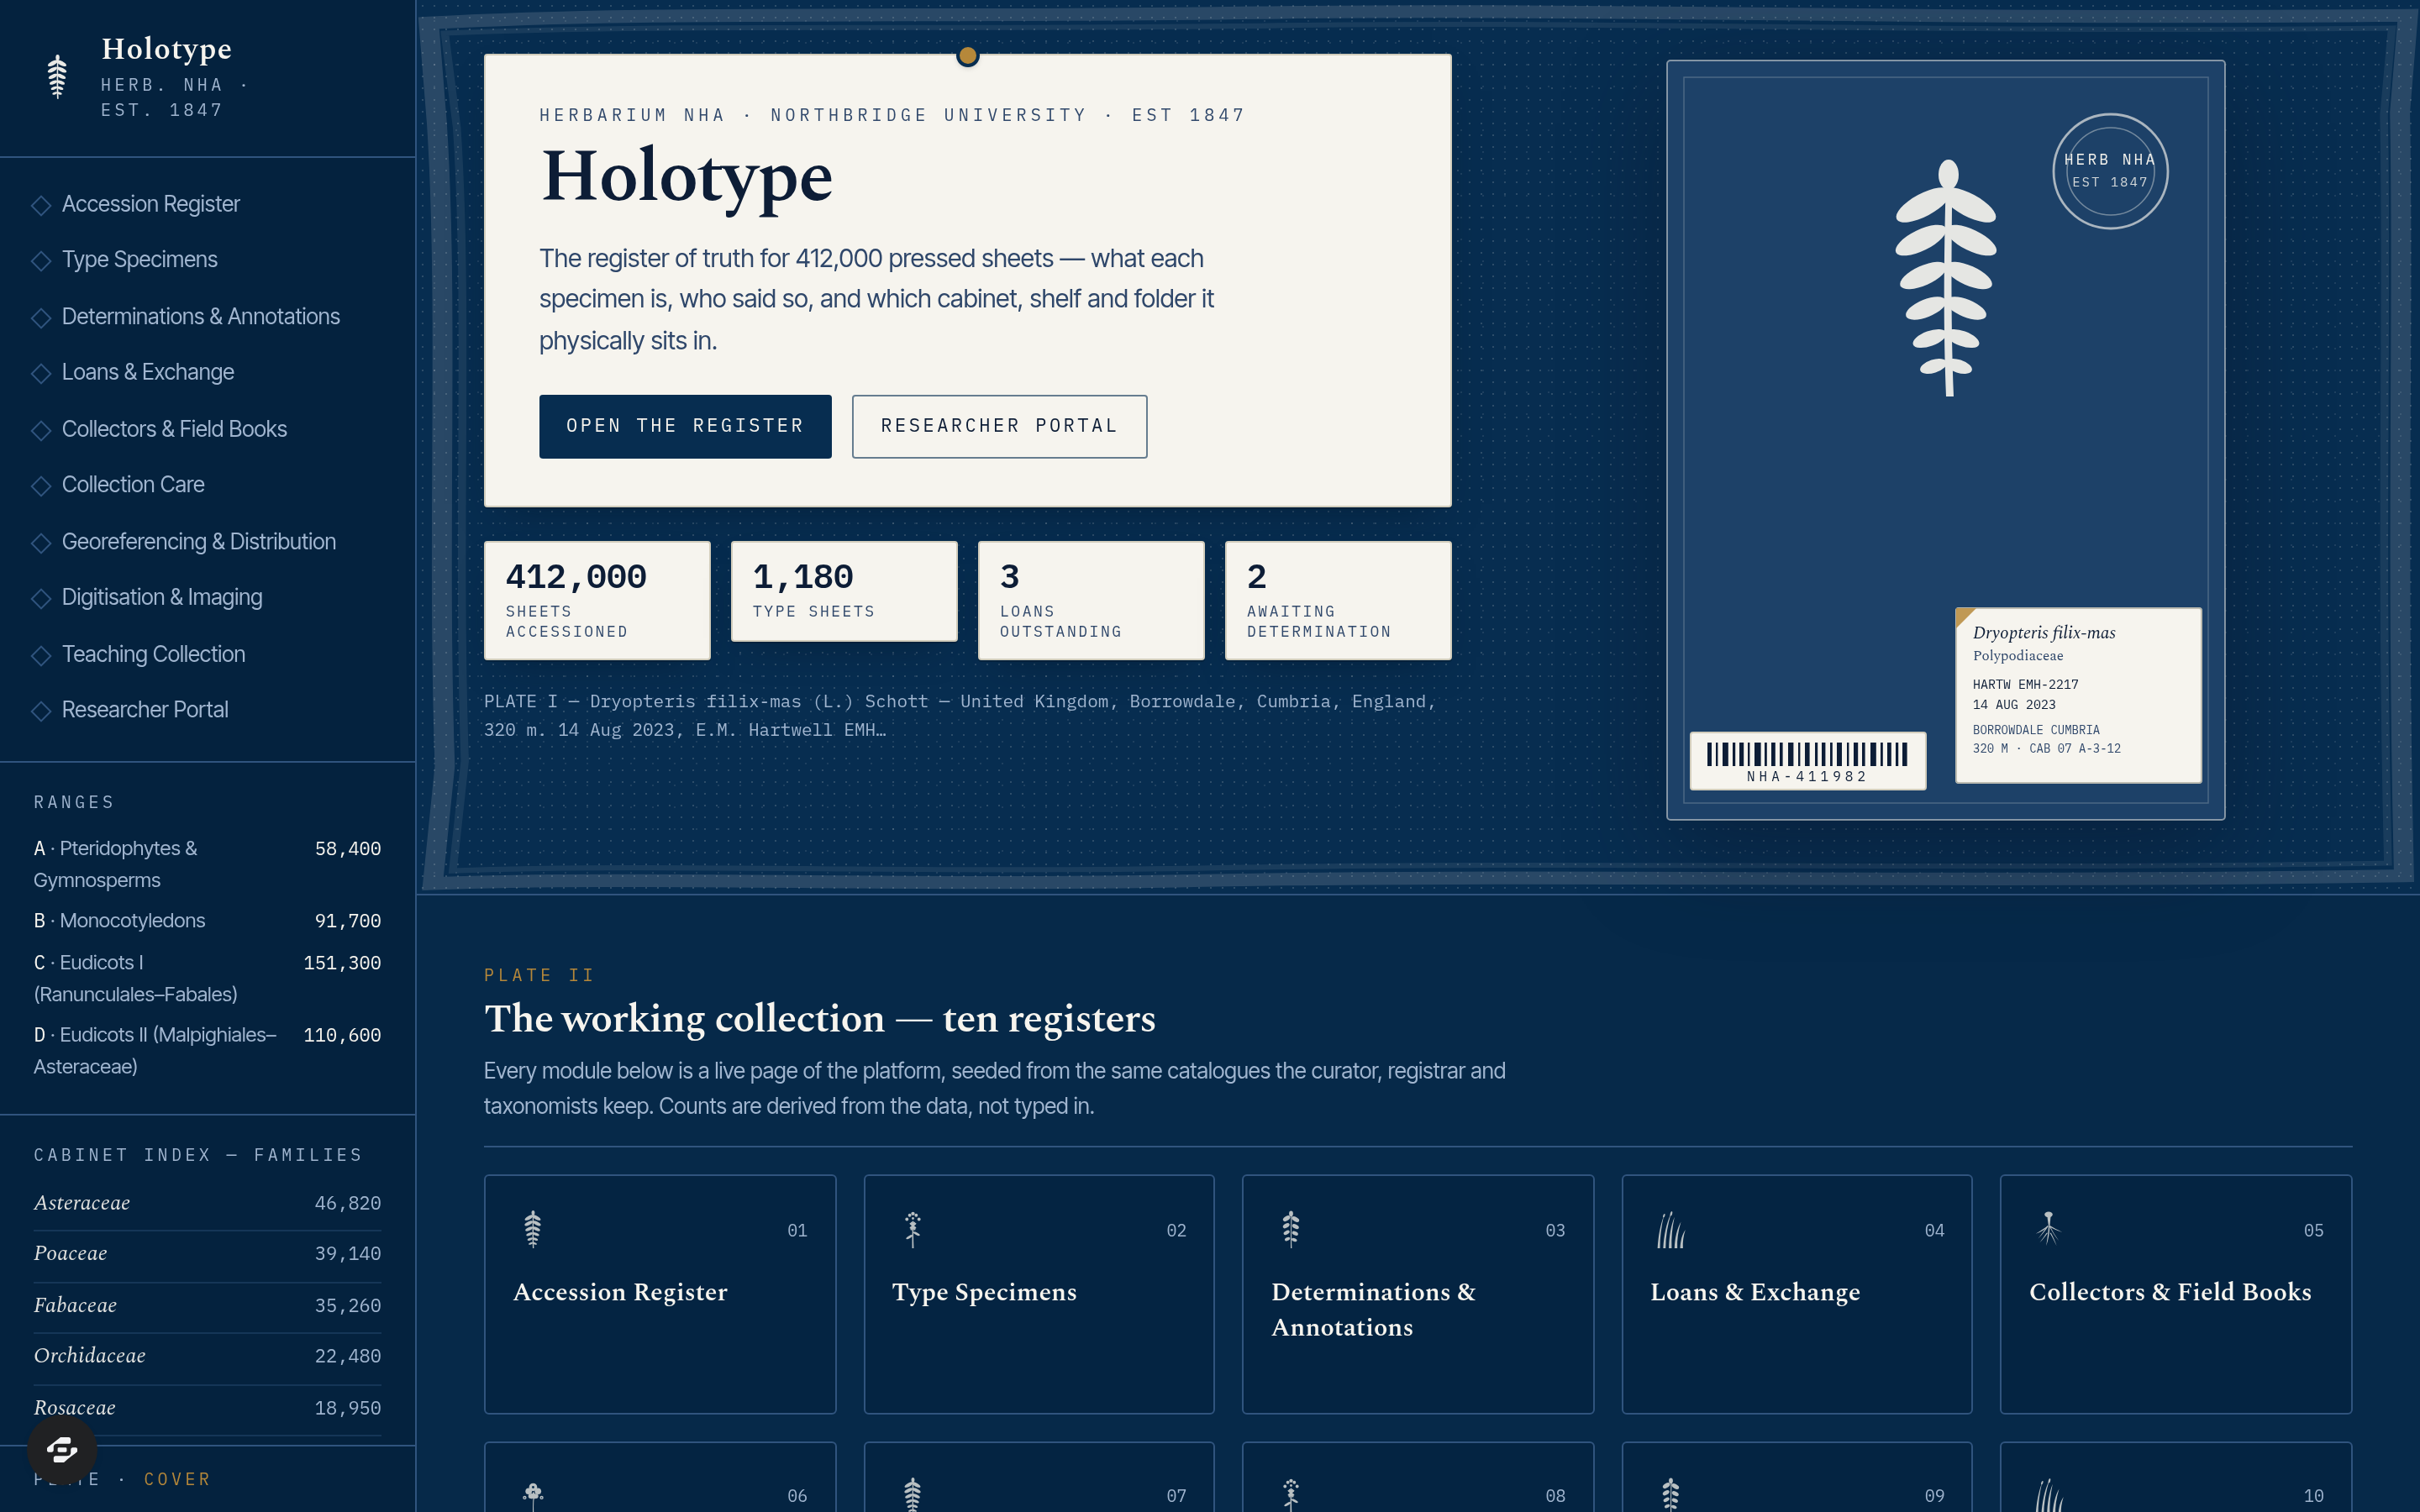Select Loans & Exchange in sidebar navigation
The width and height of the screenshot is (2420, 1512).
(x=147, y=372)
